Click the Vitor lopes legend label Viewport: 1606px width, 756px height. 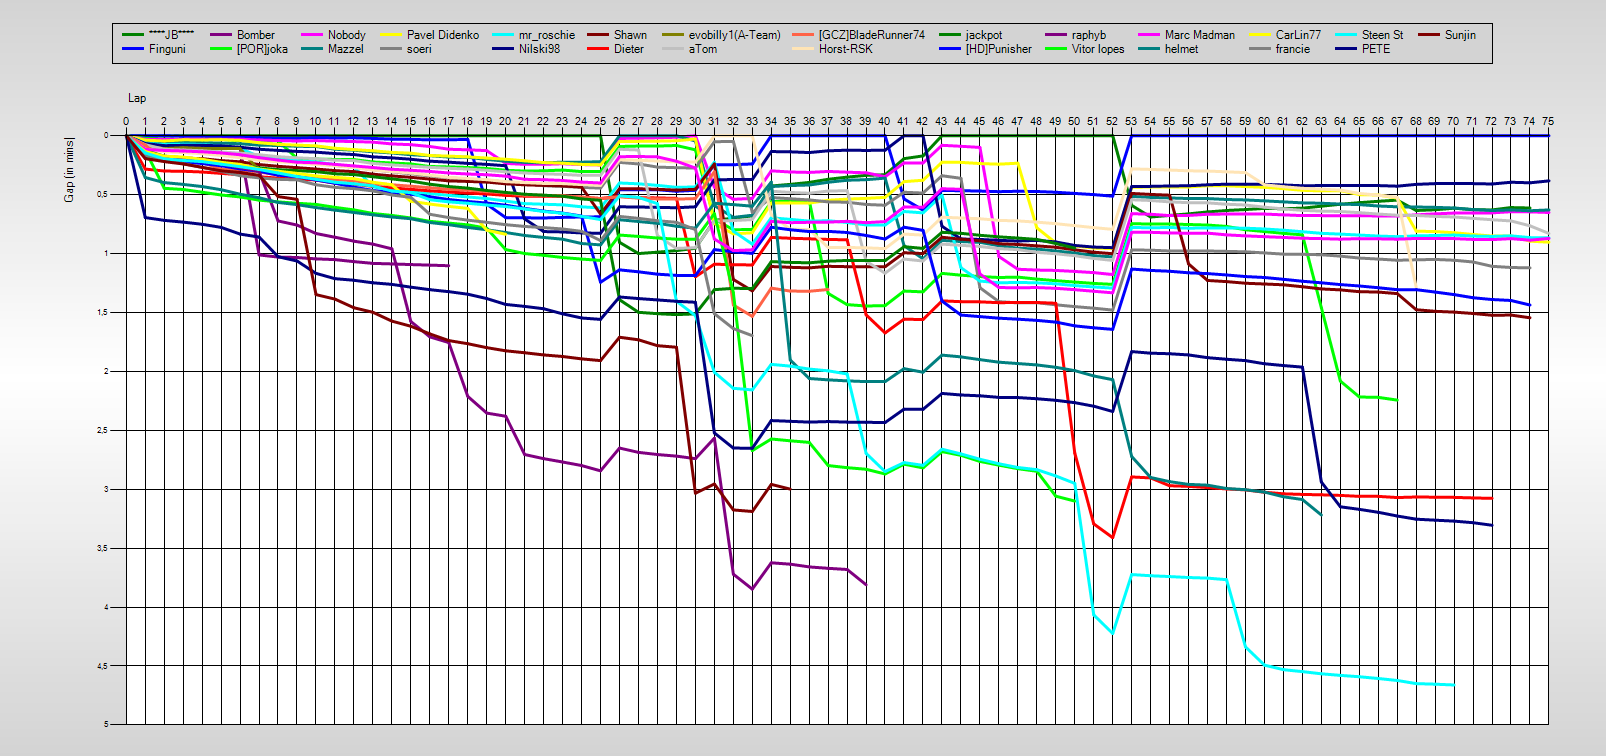click(1098, 49)
